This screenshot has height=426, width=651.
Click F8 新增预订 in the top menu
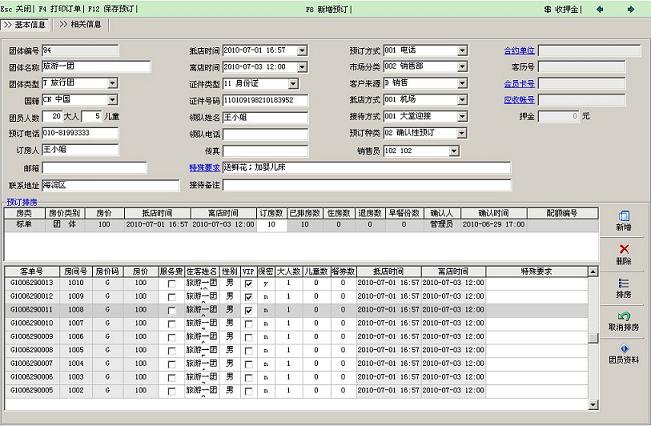(x=328, y=9)
